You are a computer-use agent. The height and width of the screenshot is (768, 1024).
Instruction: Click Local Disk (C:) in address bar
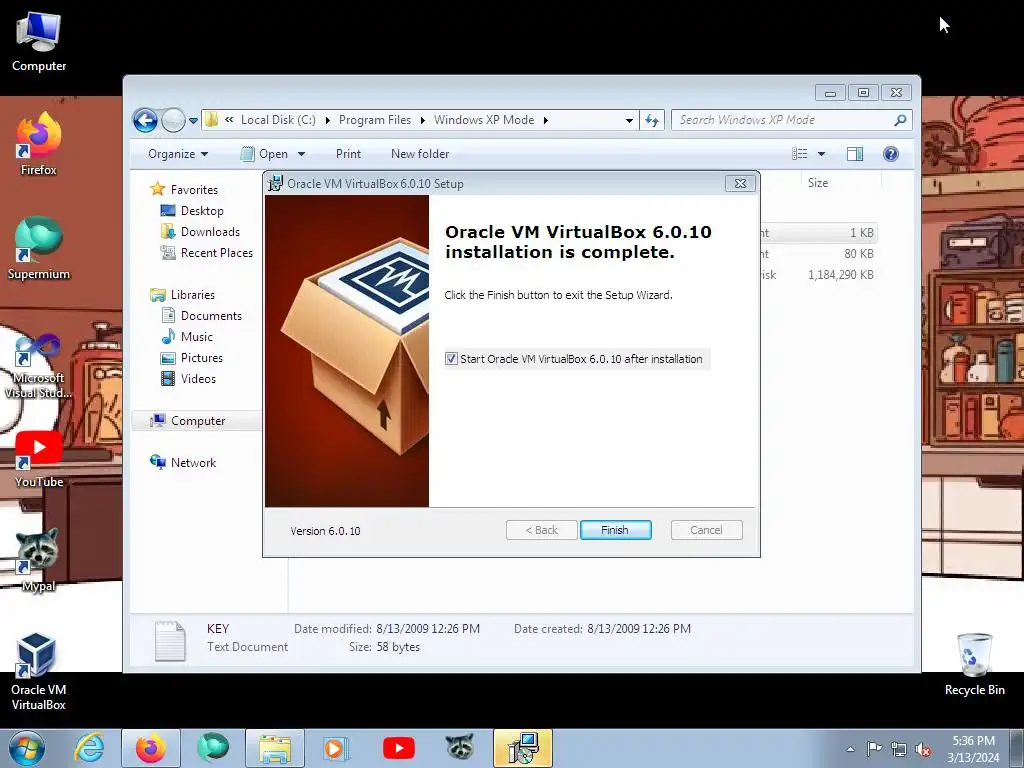[x=278, y=120]
